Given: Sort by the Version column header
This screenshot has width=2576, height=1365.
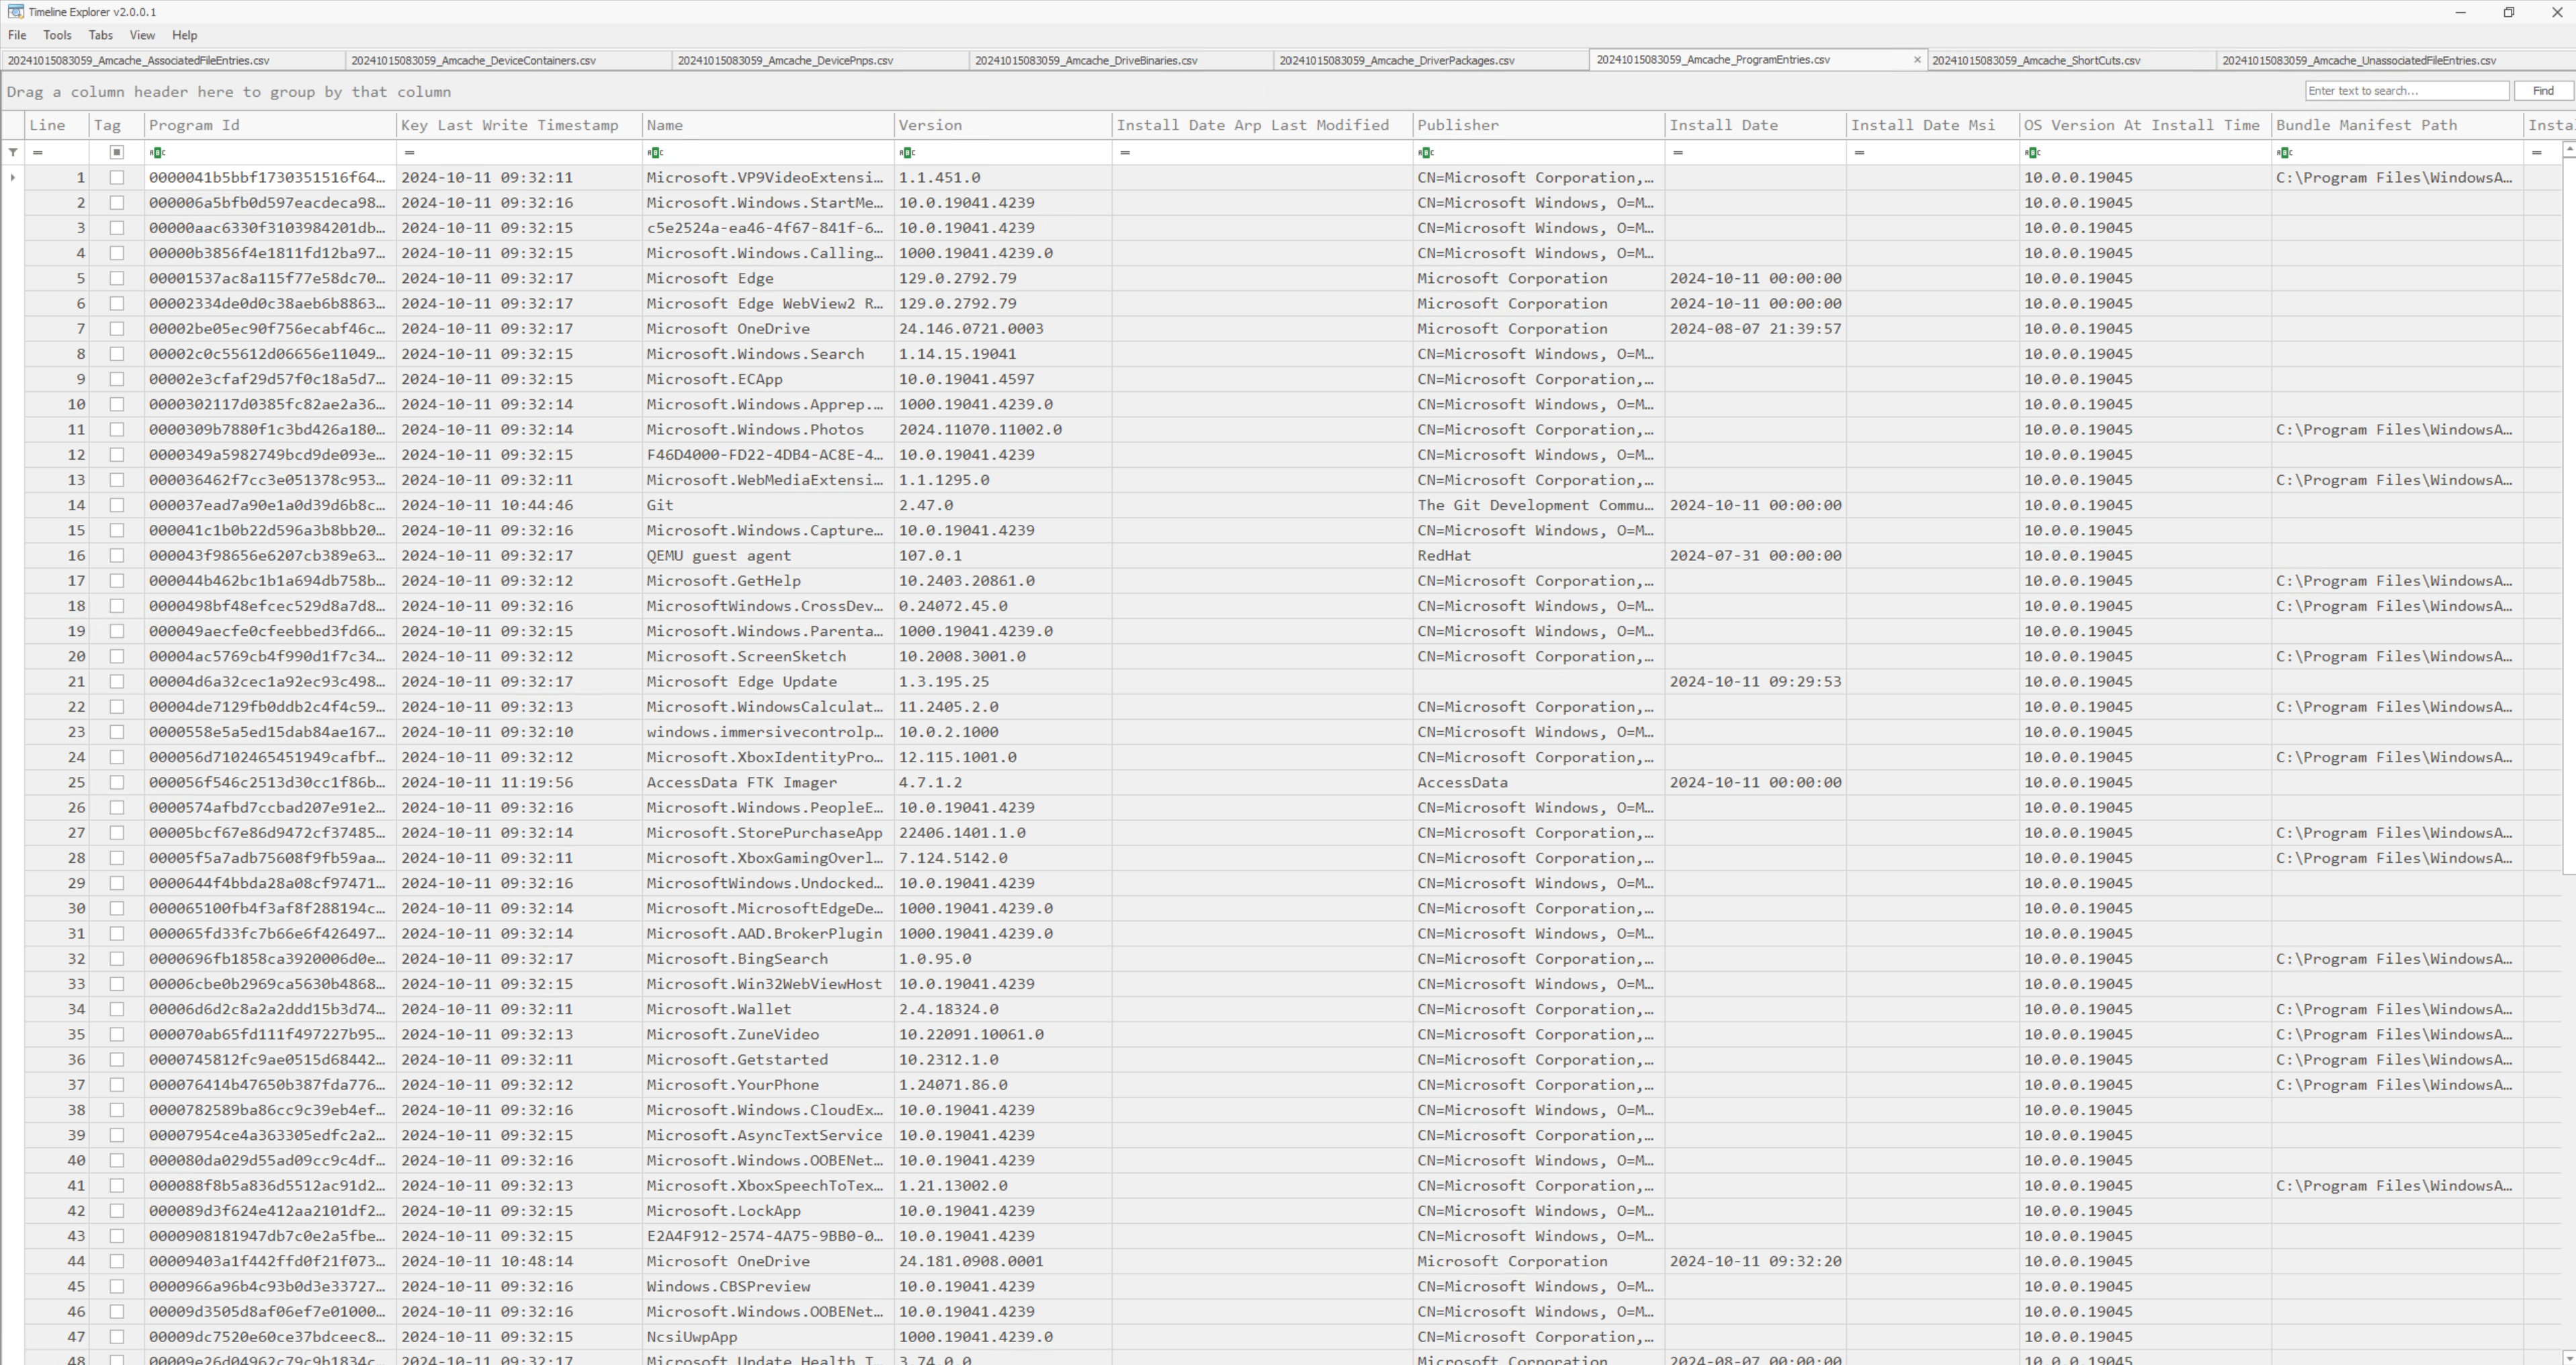Looking at the screenshot, I should click(x=1003, y=125).
